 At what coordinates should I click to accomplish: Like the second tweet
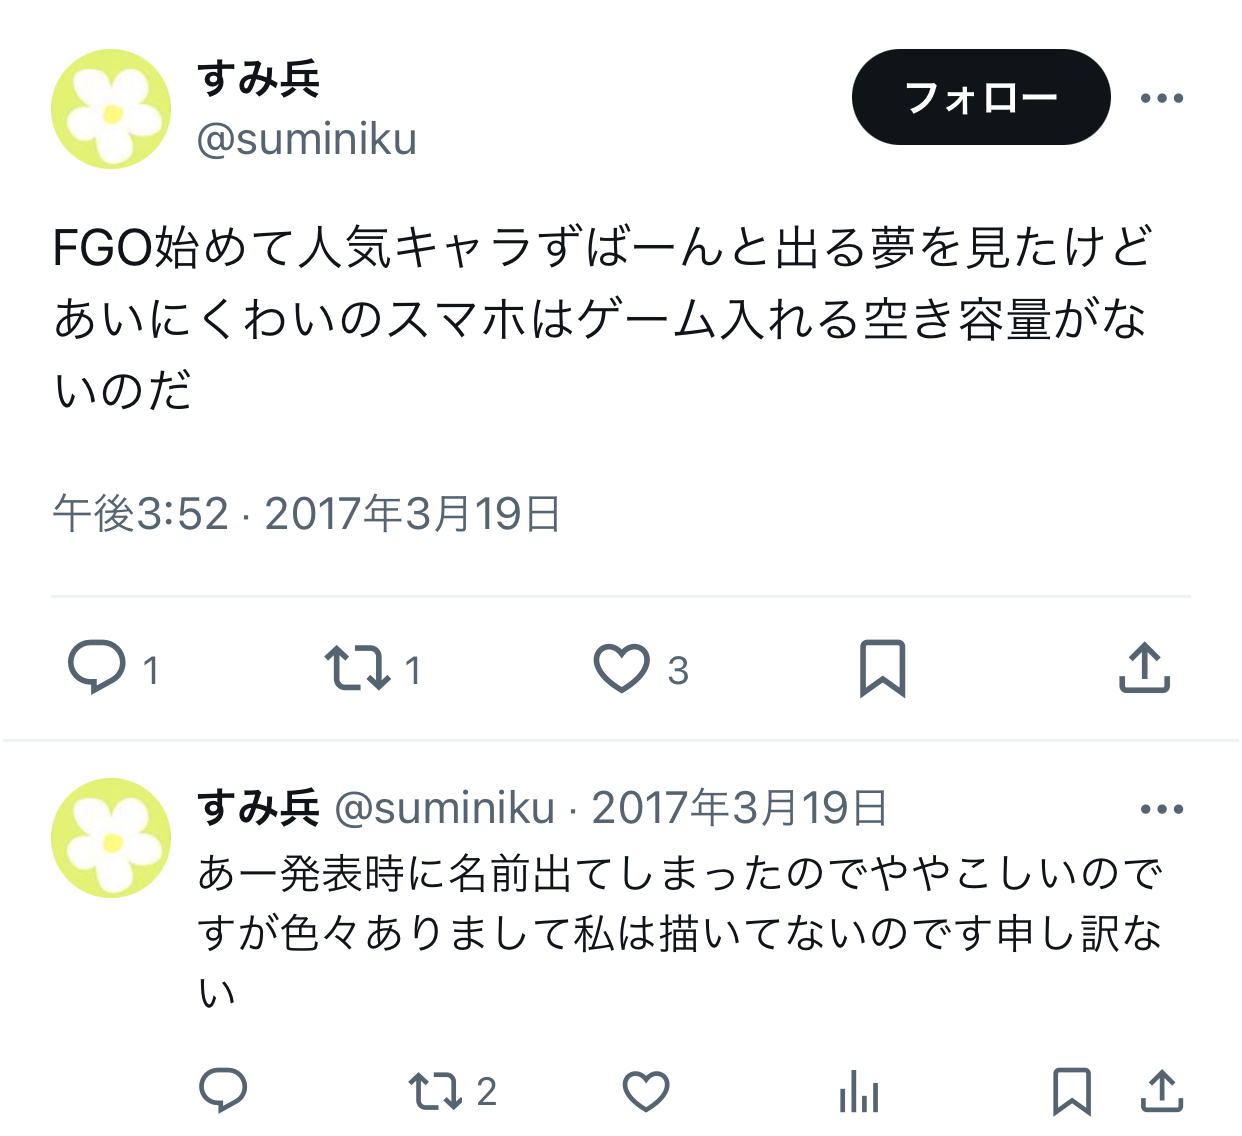pos(646,1091)
